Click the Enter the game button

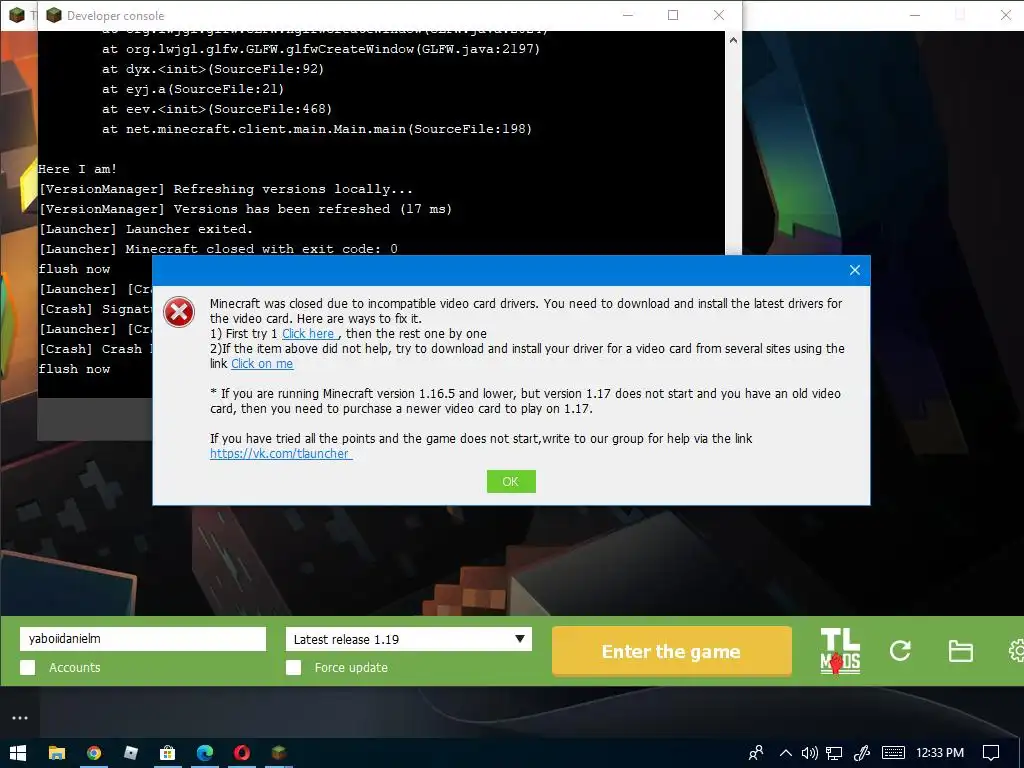[x=671, y=651]
